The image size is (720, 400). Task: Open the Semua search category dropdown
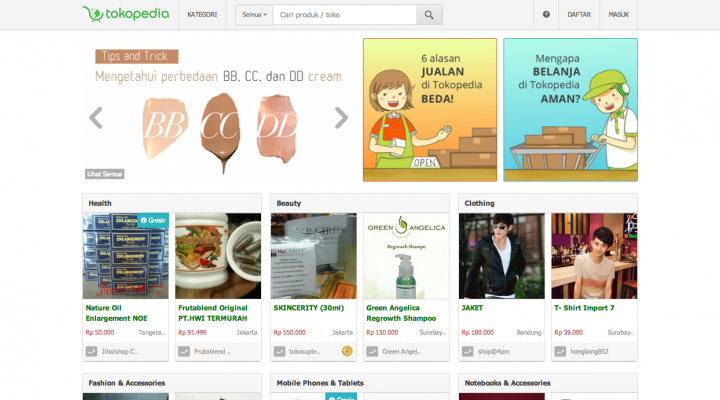point(254,15)
